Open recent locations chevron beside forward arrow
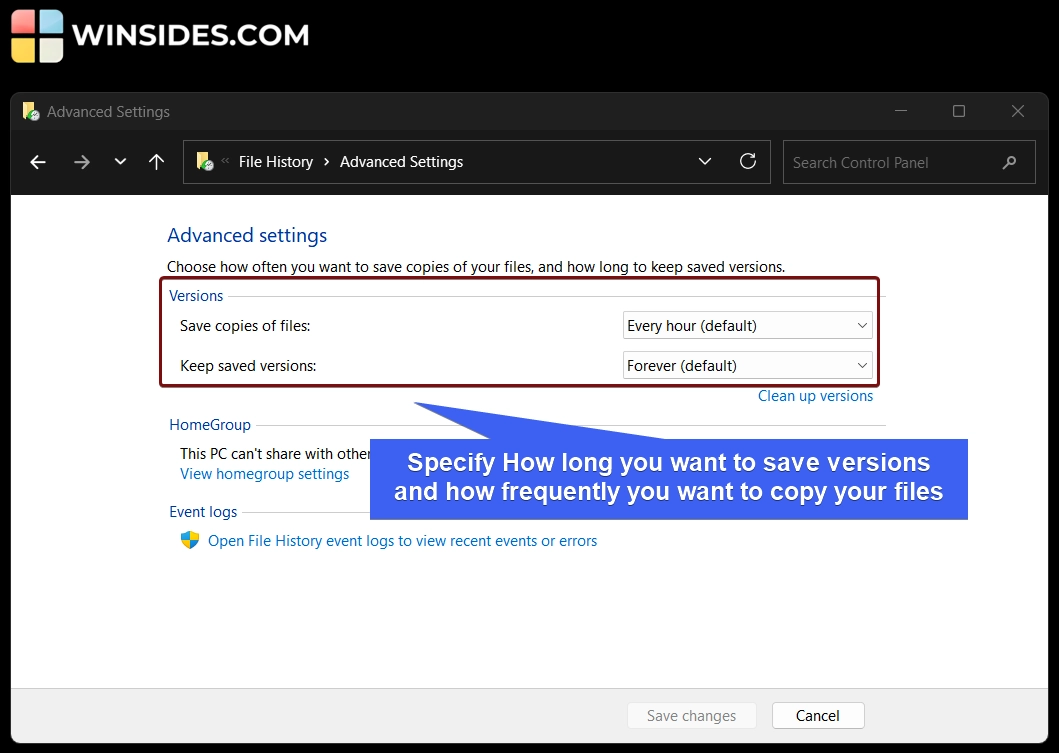1059x753 pixels. [x=120, y=161]
